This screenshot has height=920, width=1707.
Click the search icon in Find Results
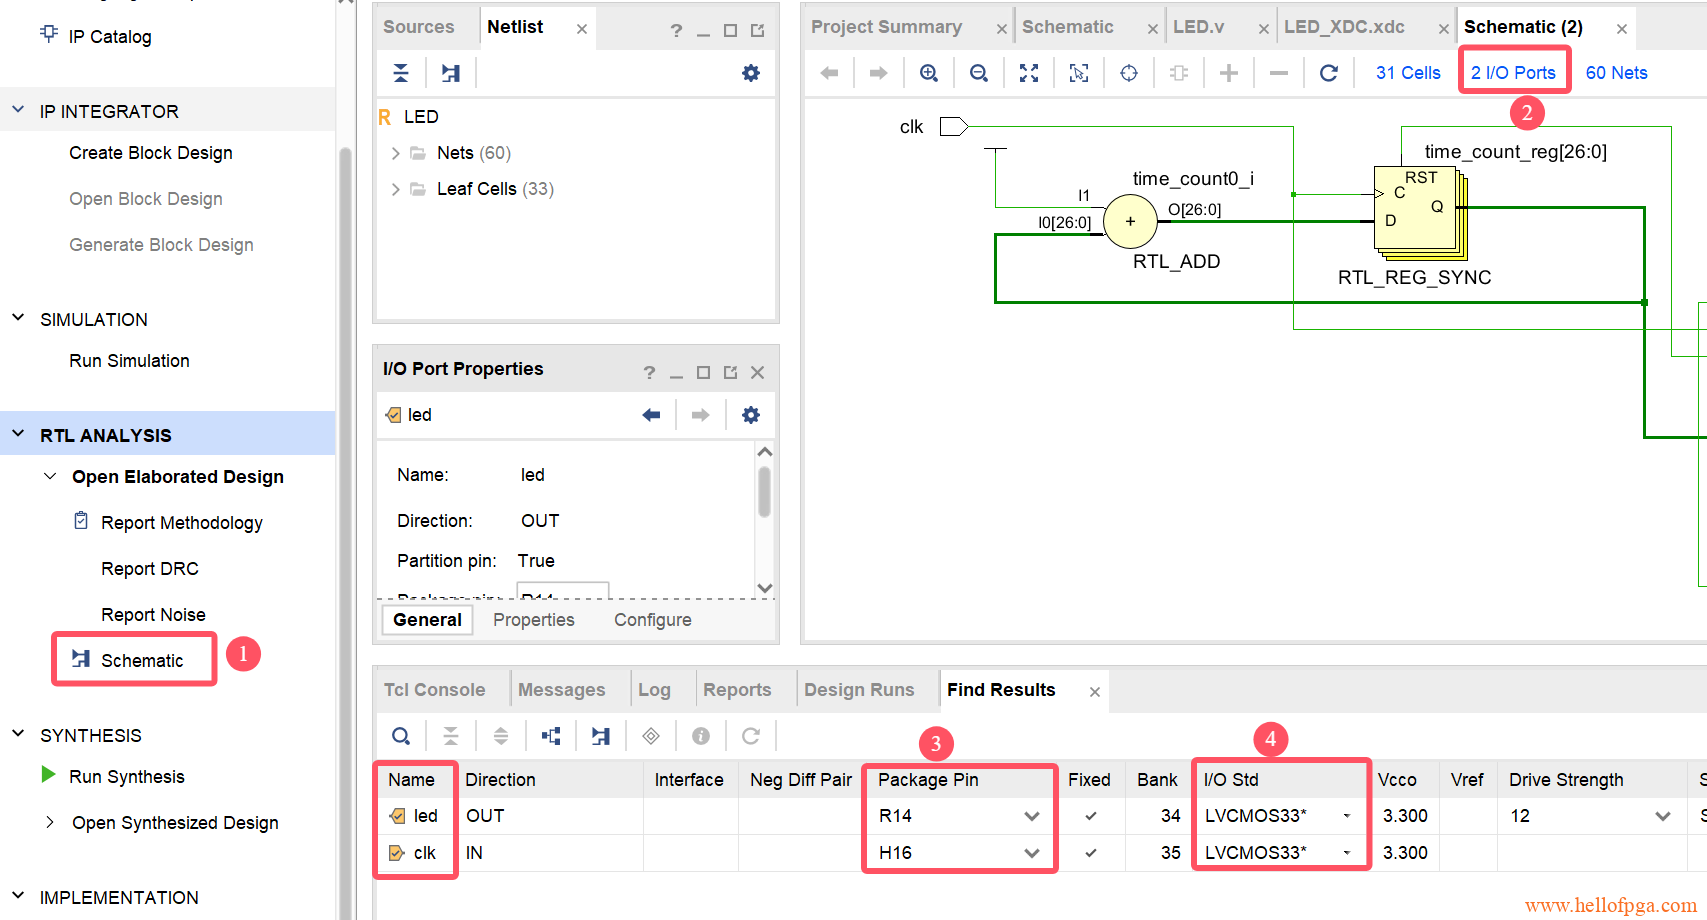pyautogui.click(x=401, y=736)
